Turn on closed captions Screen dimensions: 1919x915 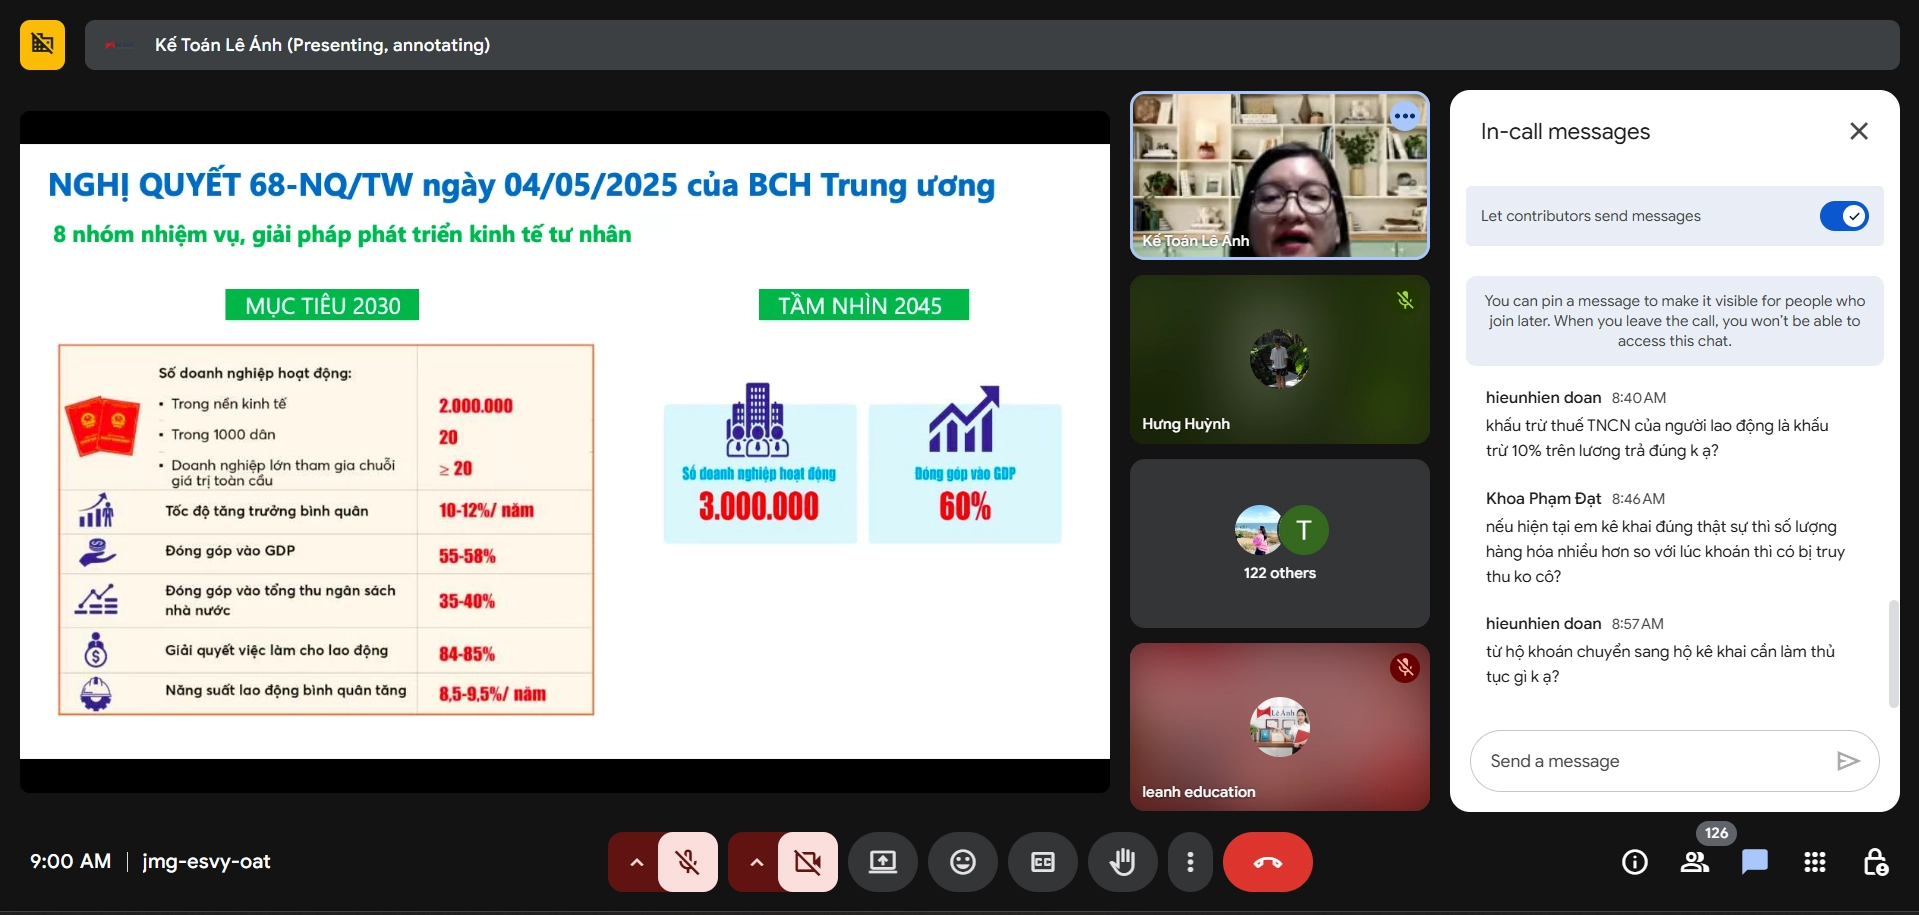tap(1042, 861)
